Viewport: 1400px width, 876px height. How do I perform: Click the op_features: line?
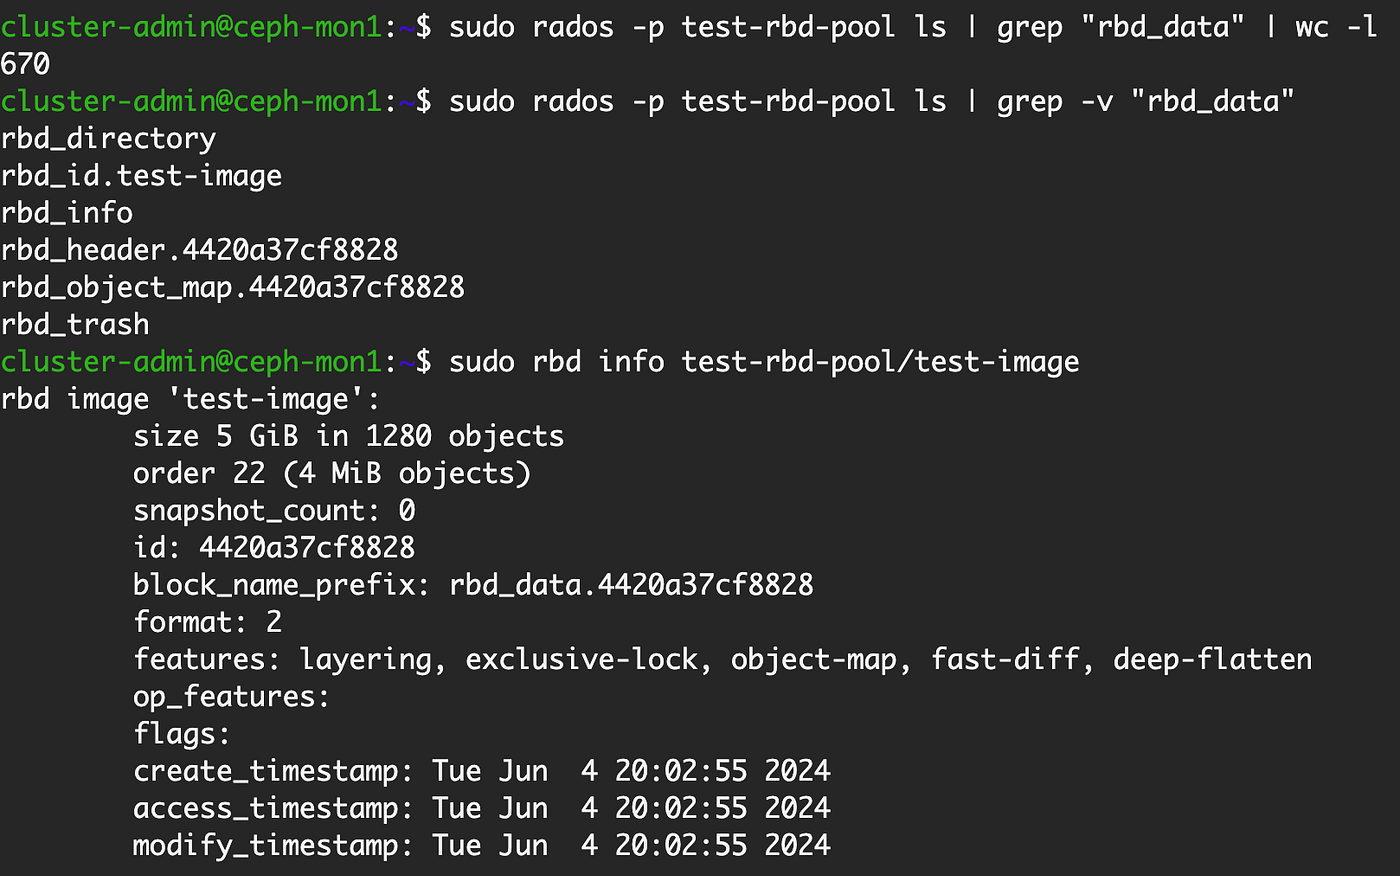[x=232, y=696]
